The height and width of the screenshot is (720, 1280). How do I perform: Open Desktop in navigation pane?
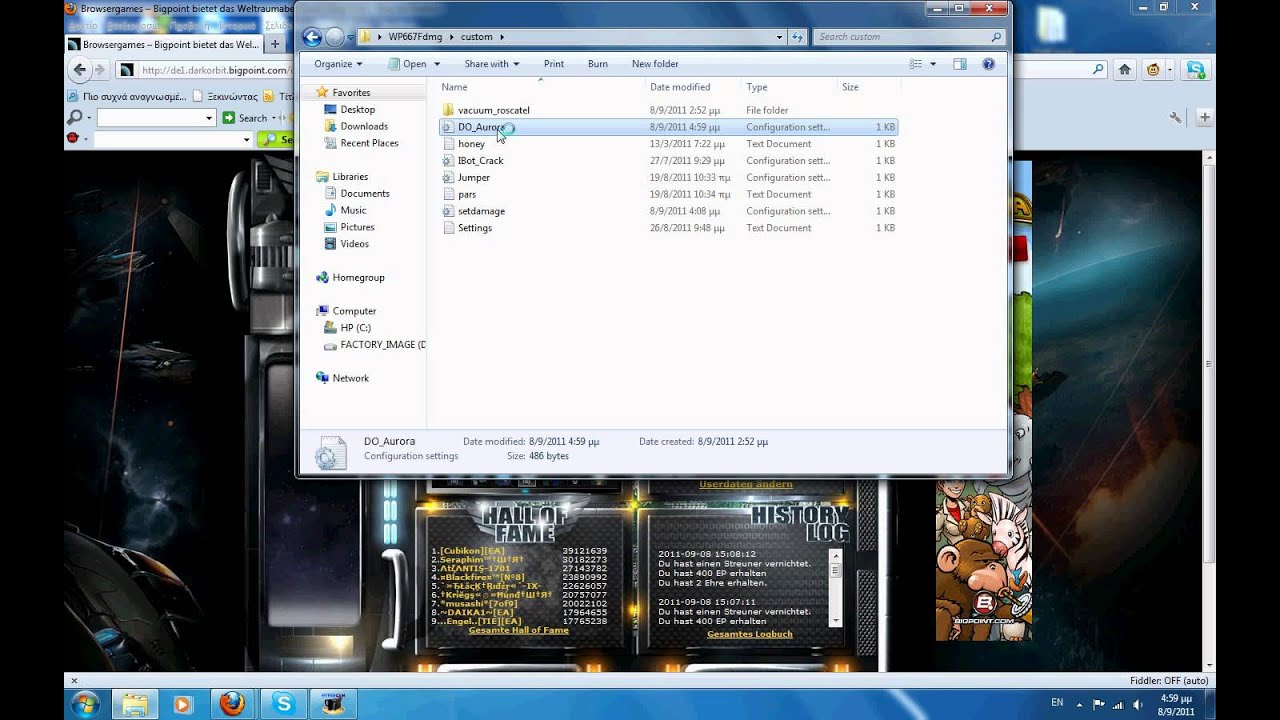click(357, 109)
